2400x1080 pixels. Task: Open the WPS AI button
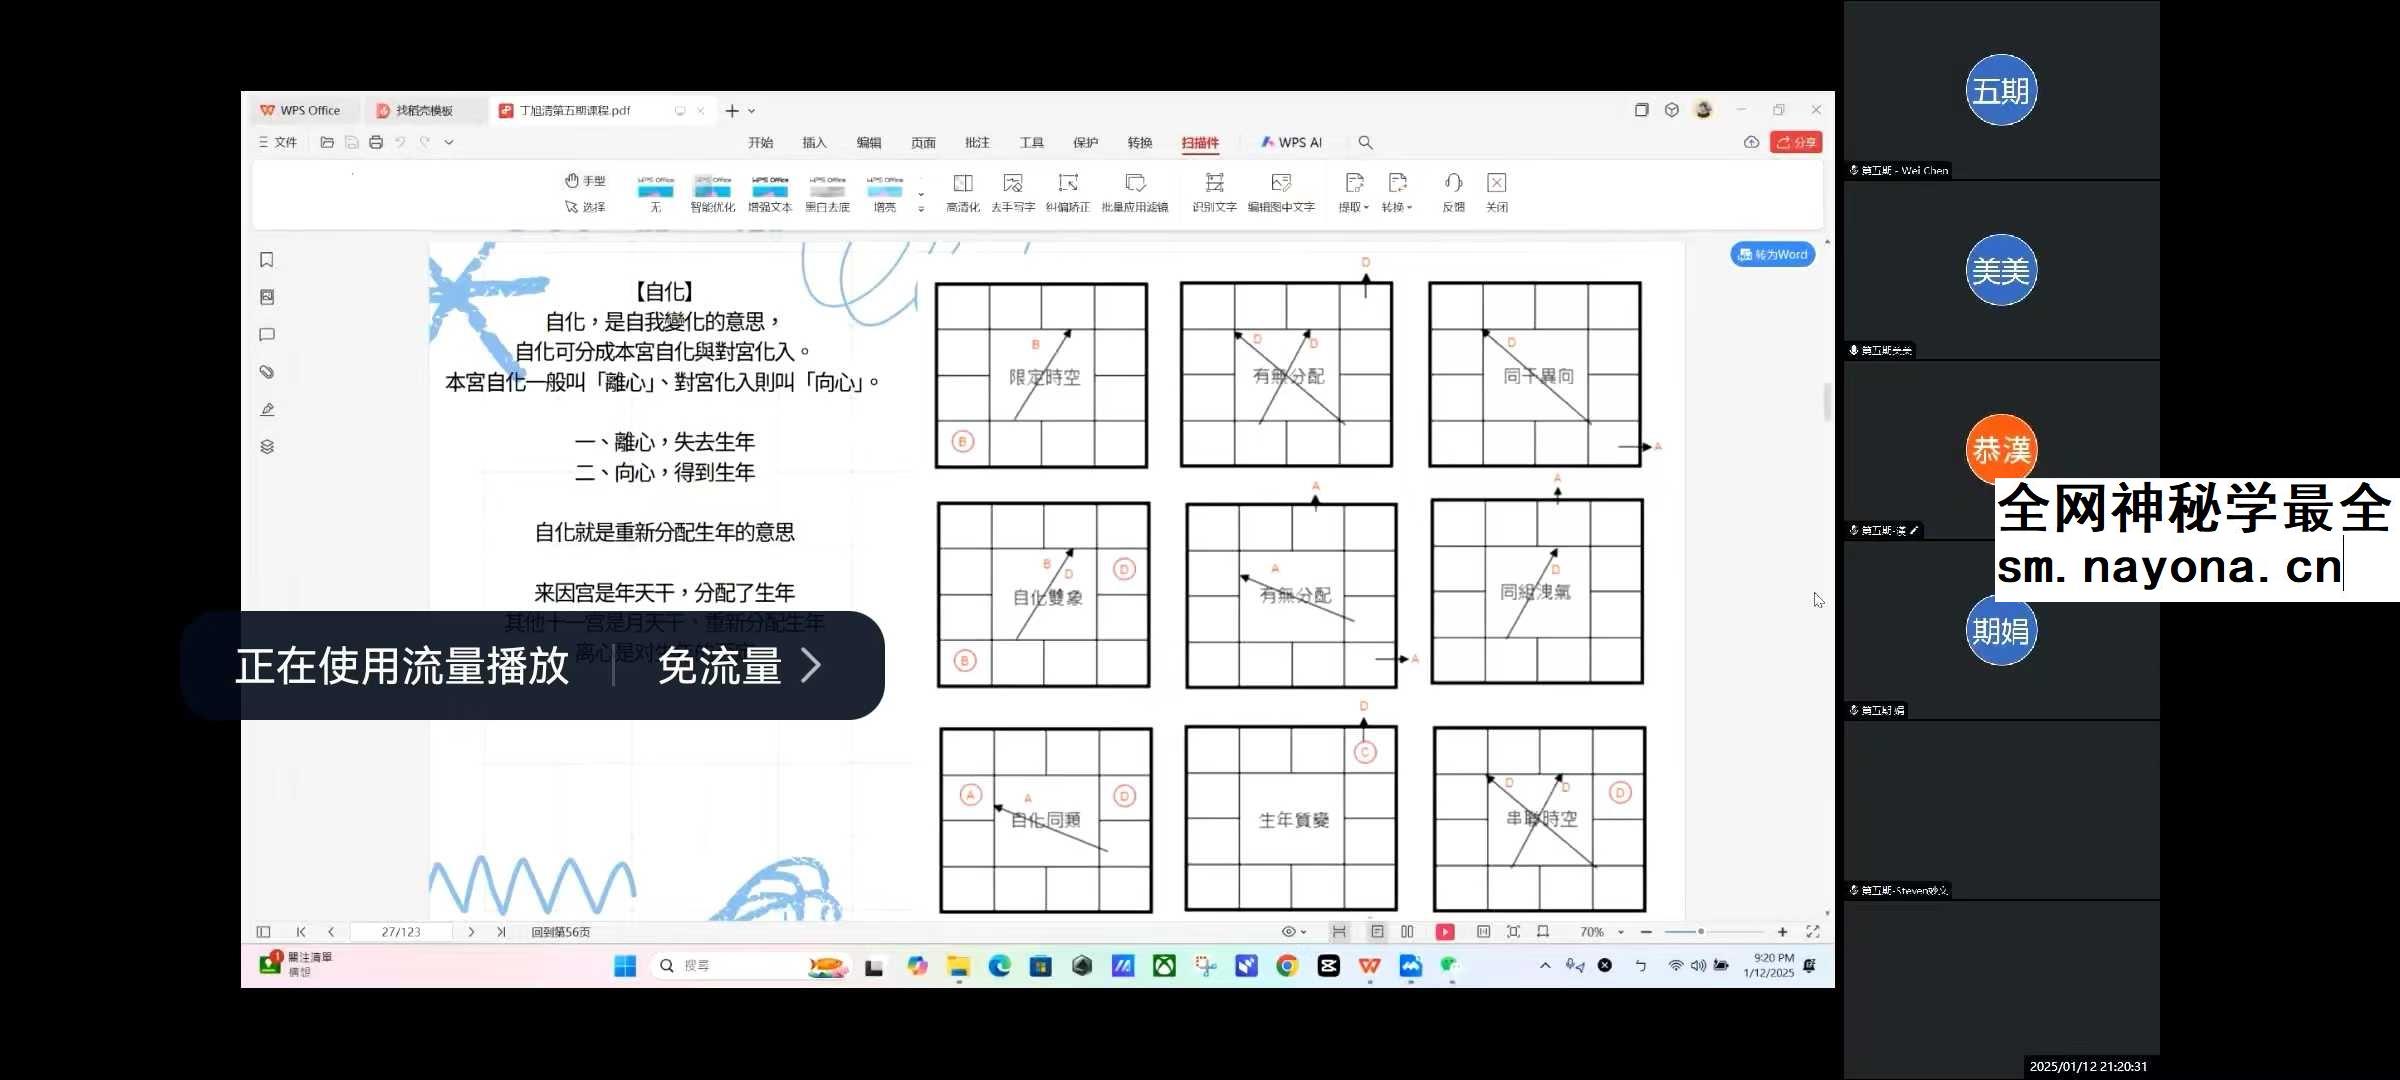tap(1291, 142)
